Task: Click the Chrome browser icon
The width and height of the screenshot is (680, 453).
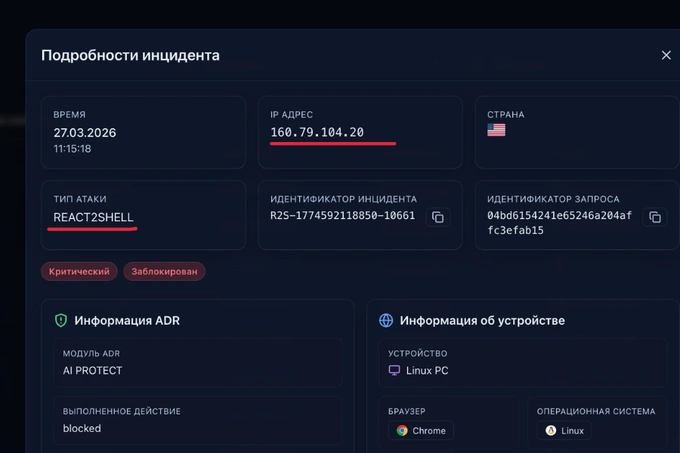Action: pos(402,430)
